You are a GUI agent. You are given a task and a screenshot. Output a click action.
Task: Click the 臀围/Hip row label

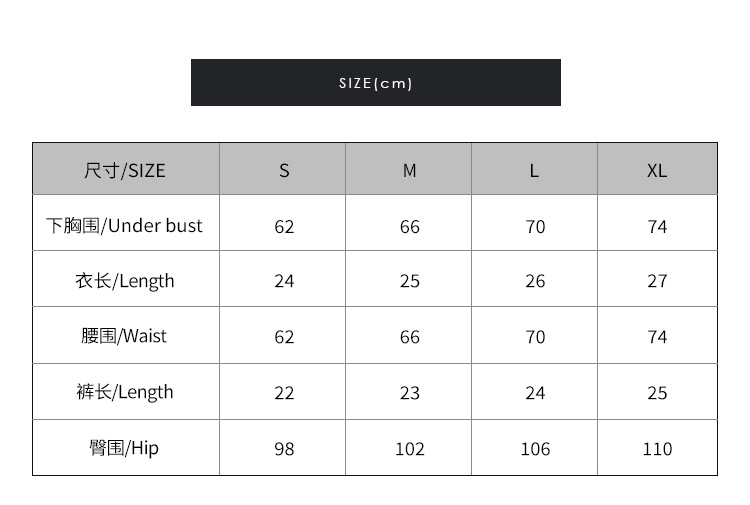tap(125, 448)
